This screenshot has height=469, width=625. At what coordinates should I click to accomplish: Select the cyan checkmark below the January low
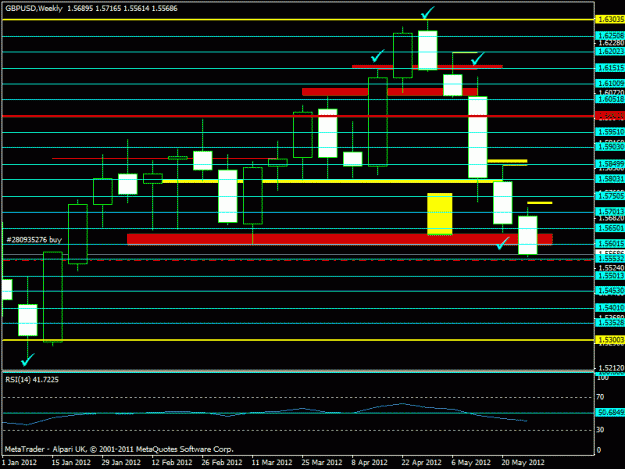(28, 360)
